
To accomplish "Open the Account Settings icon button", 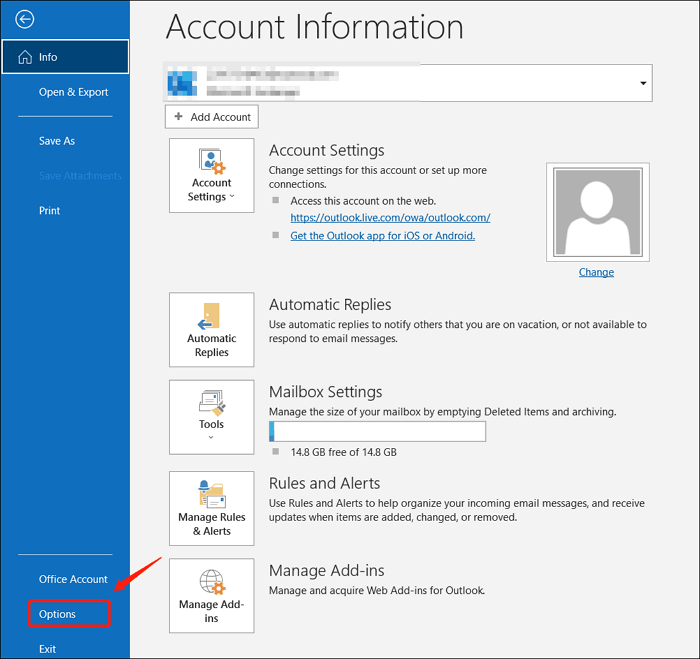I will (211, 161).
